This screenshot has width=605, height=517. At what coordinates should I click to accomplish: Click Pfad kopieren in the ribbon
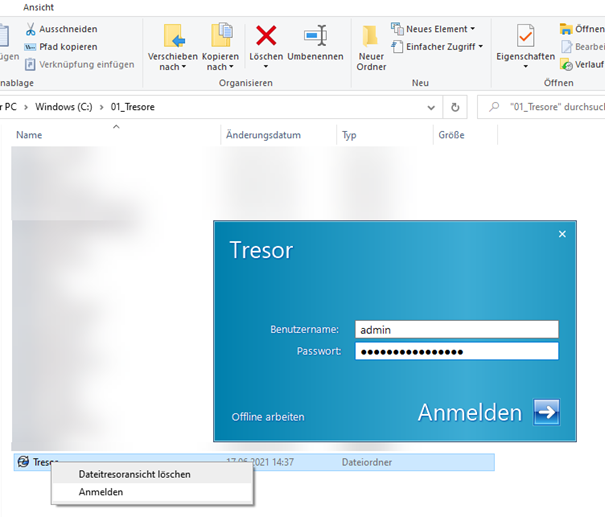point(66,46)
